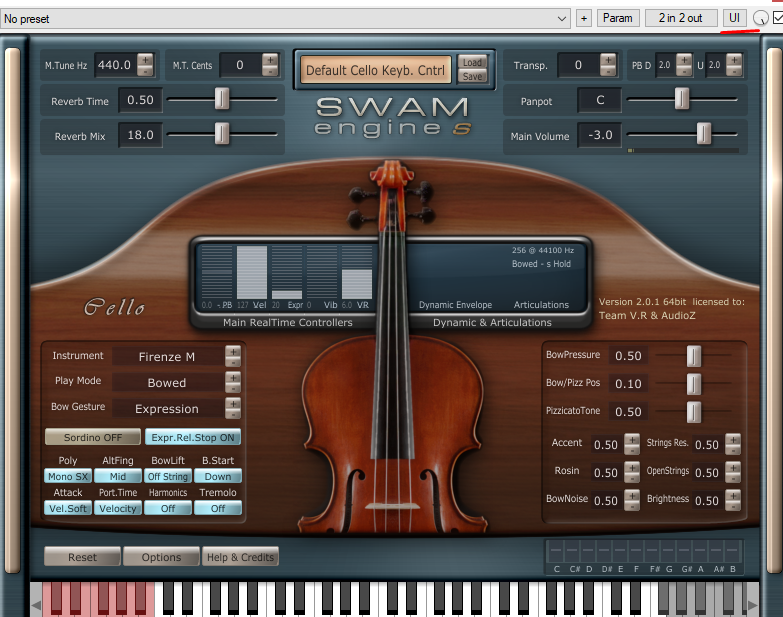This screenshot has height=617, width=783.
Task: Click the M.Tune Hz value 440.0
Action: coord(115,65)
